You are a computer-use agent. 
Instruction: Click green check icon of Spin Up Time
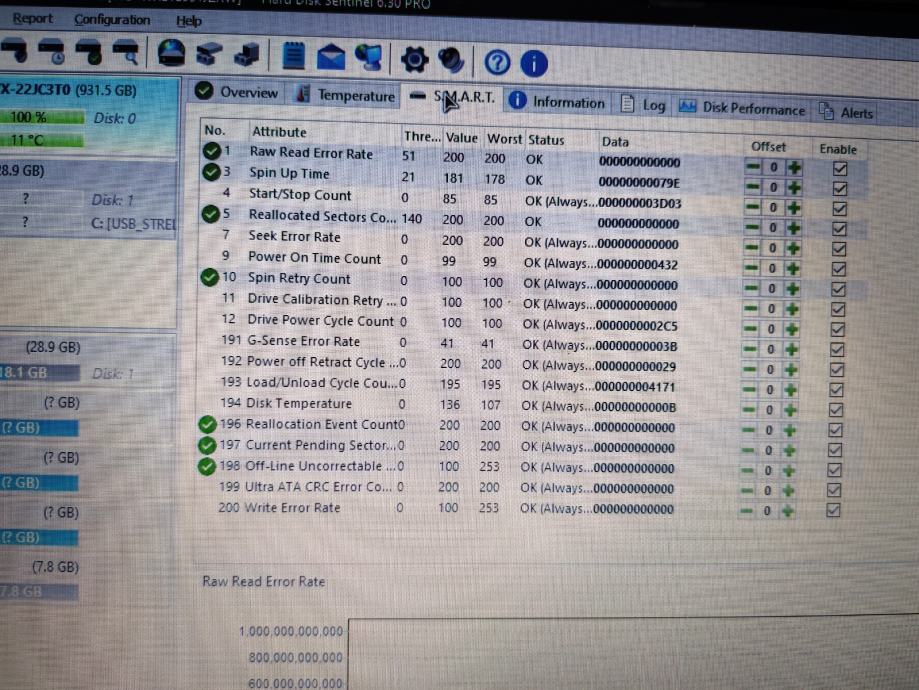click(211, 172)
